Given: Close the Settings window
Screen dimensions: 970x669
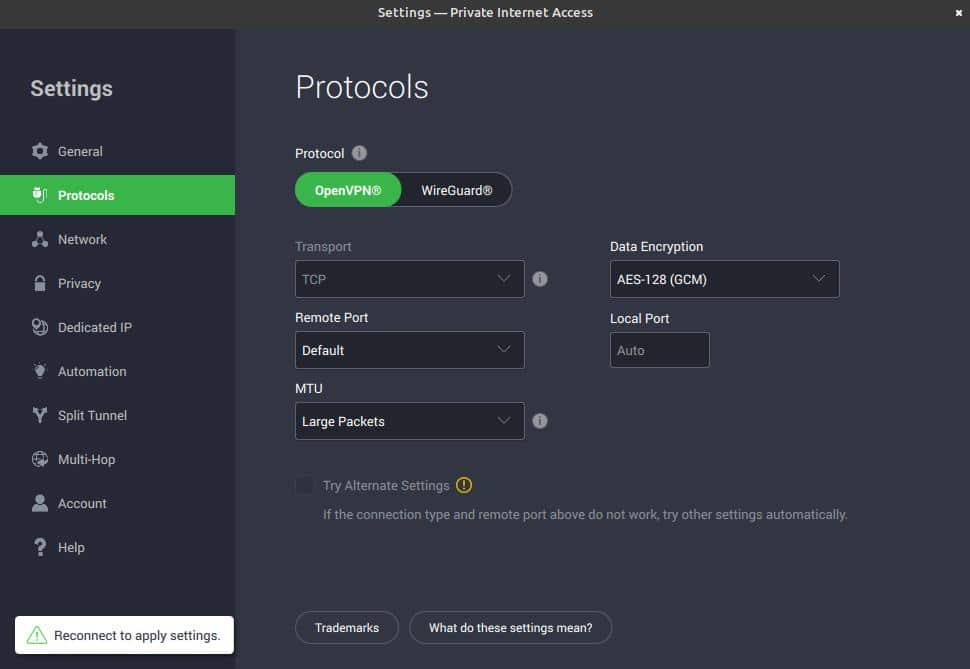Looking at the screenshot, I should [x=958, y=12].
